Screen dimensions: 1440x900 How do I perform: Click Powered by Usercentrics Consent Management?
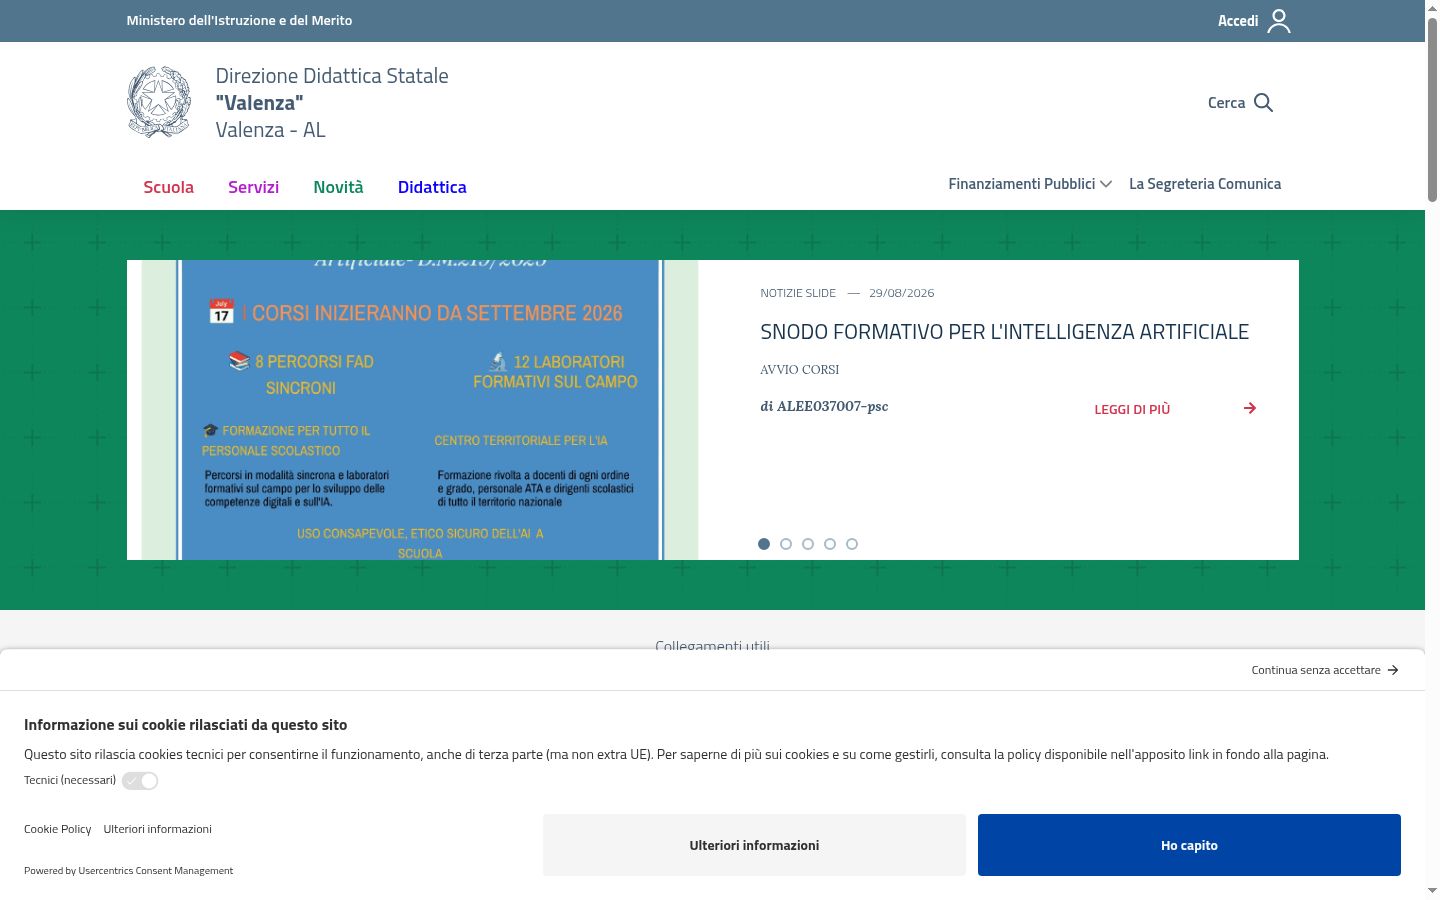click(128, 871)
